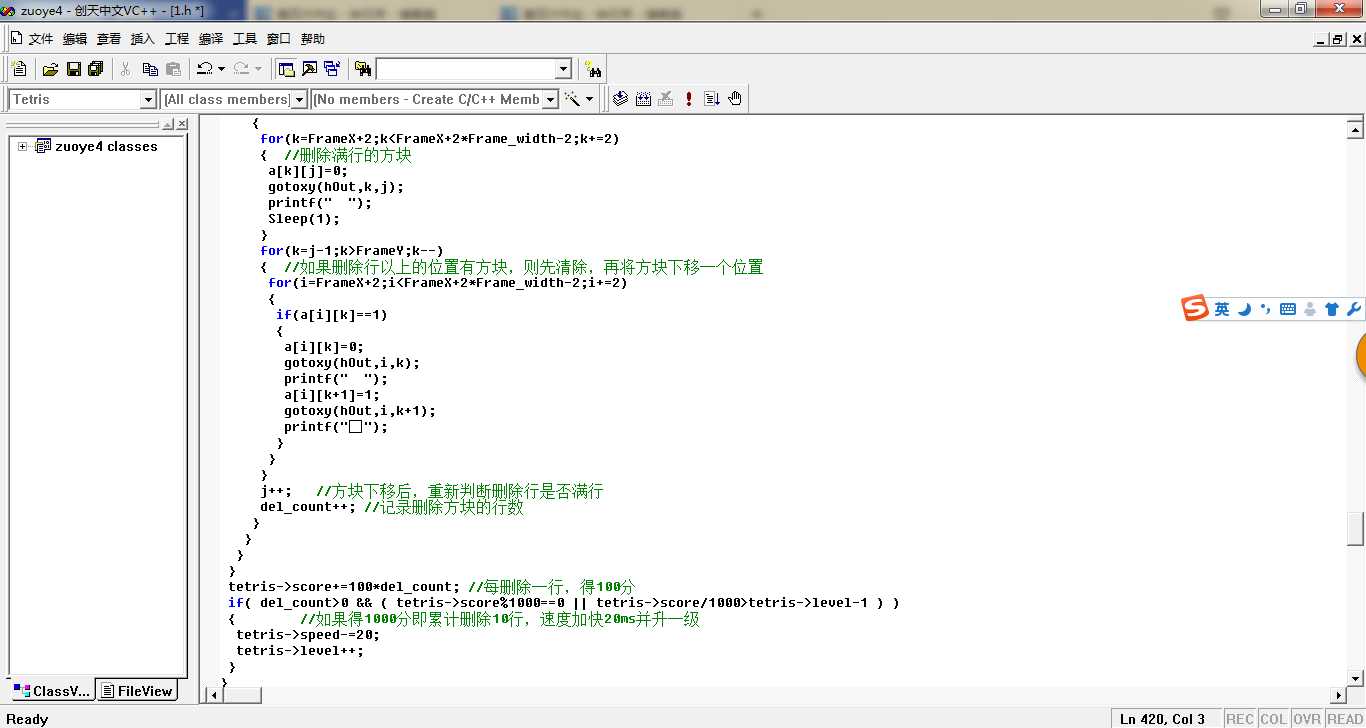Screen dimensions: 1366x728
Task: Click the horizontal scroll right arrow
Action: click(x=1339, y=695)
